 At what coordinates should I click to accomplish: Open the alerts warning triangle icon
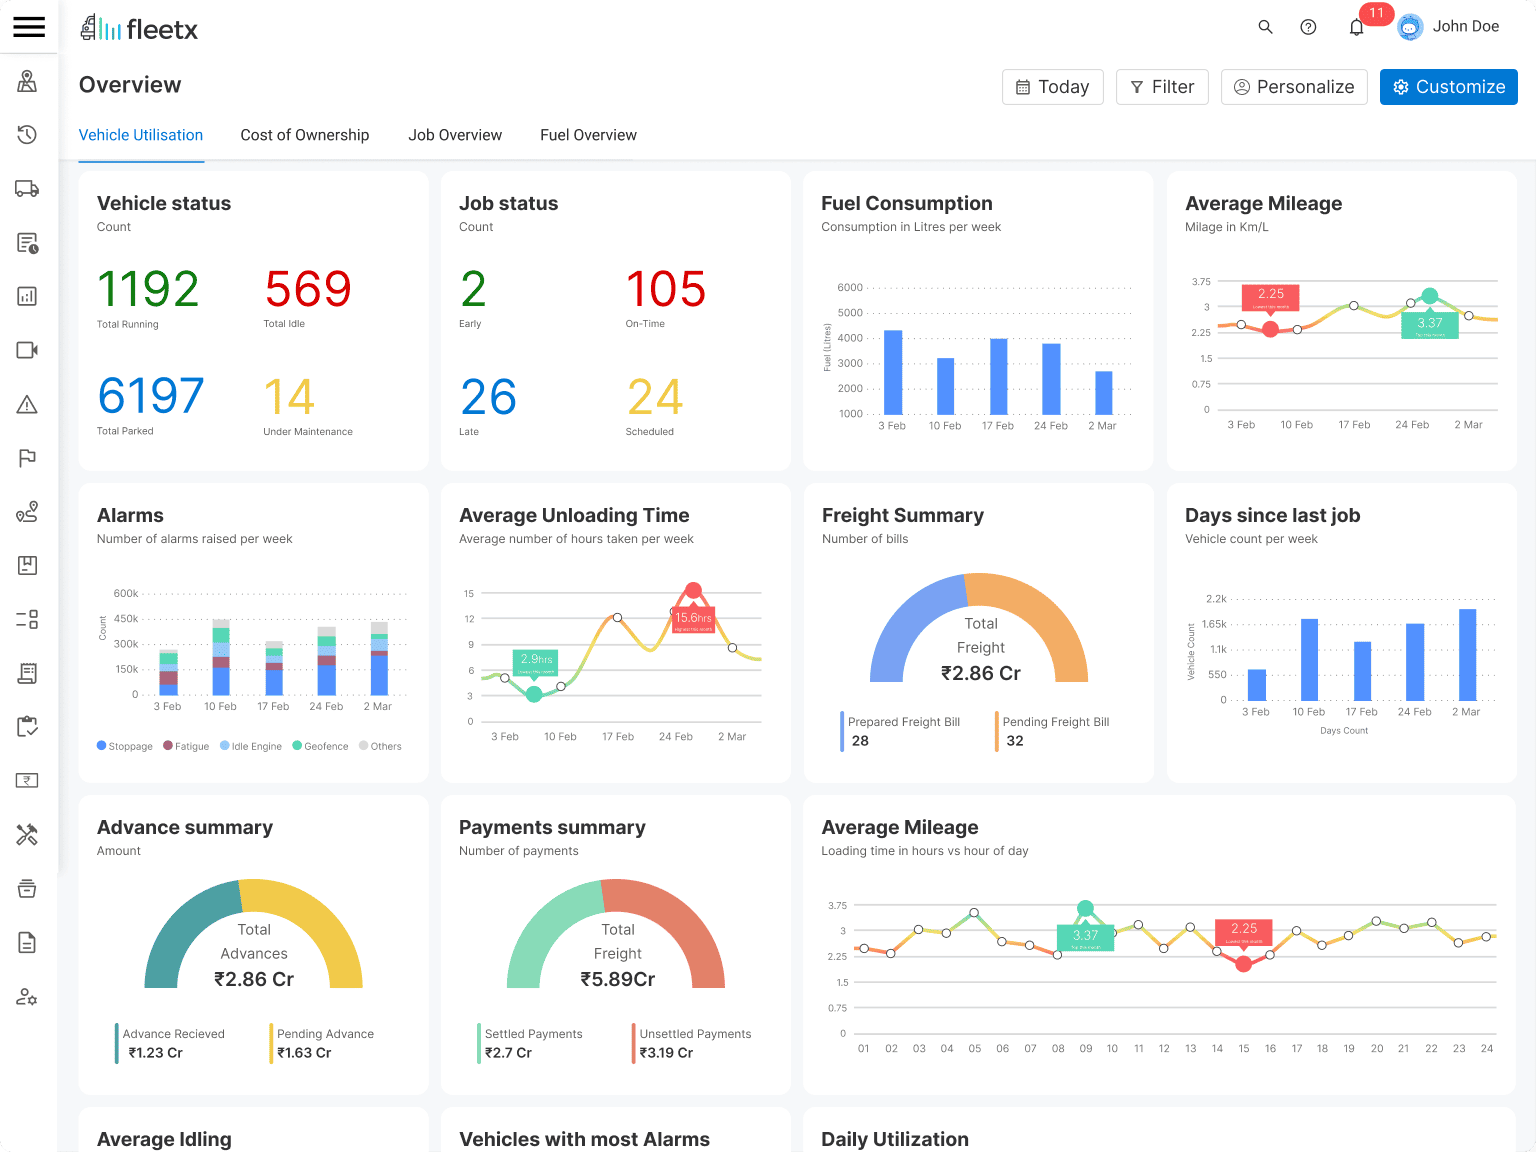point(27,405)
